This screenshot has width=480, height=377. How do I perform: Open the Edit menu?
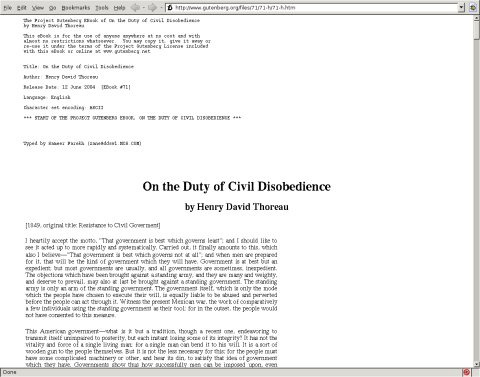click(x=22, y=7)
